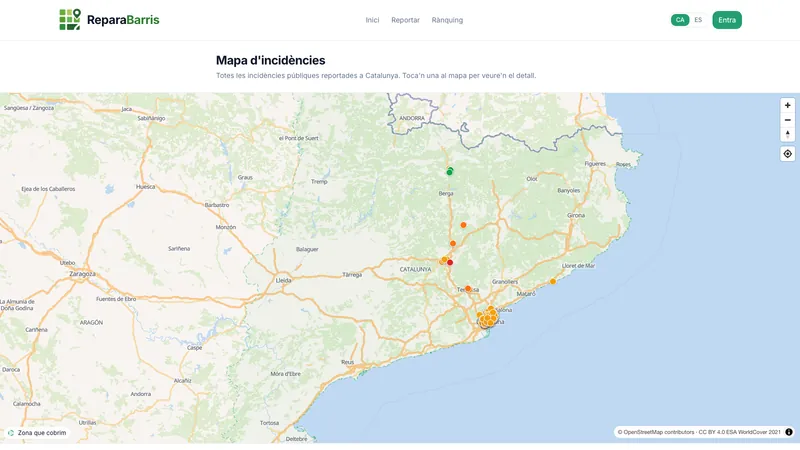Screen dimensions: 800x450
Task: Click the Mataró label on map
Action: pyautogui.click(x=526, y=294)
